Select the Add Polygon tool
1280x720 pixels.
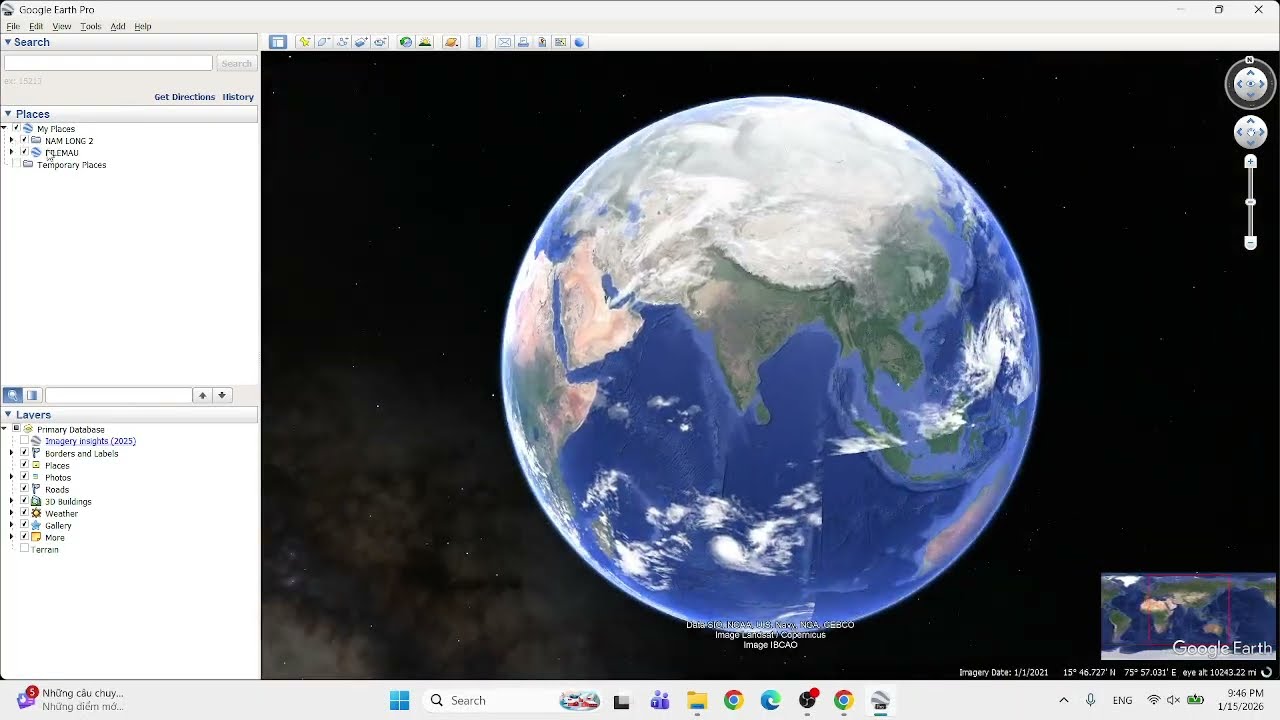(x=324, y=42)
